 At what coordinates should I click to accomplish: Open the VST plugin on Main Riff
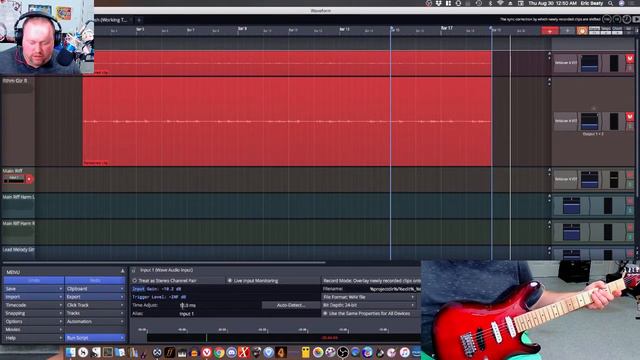pos(566,179)
